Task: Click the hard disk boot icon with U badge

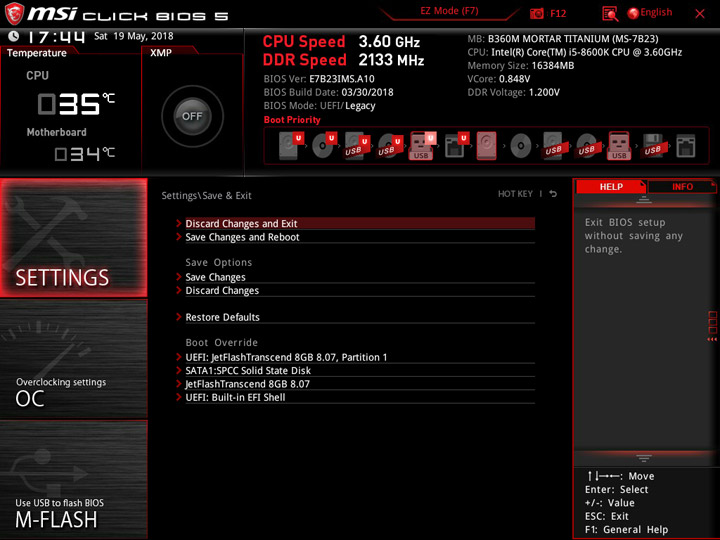Action: [x=291, y=145]
